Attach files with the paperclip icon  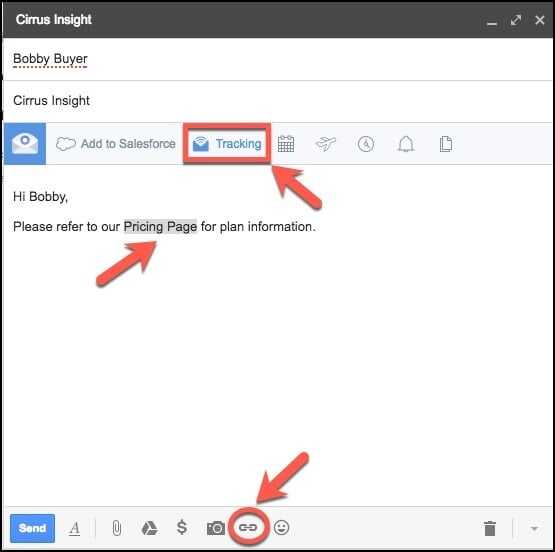point(116,529)
